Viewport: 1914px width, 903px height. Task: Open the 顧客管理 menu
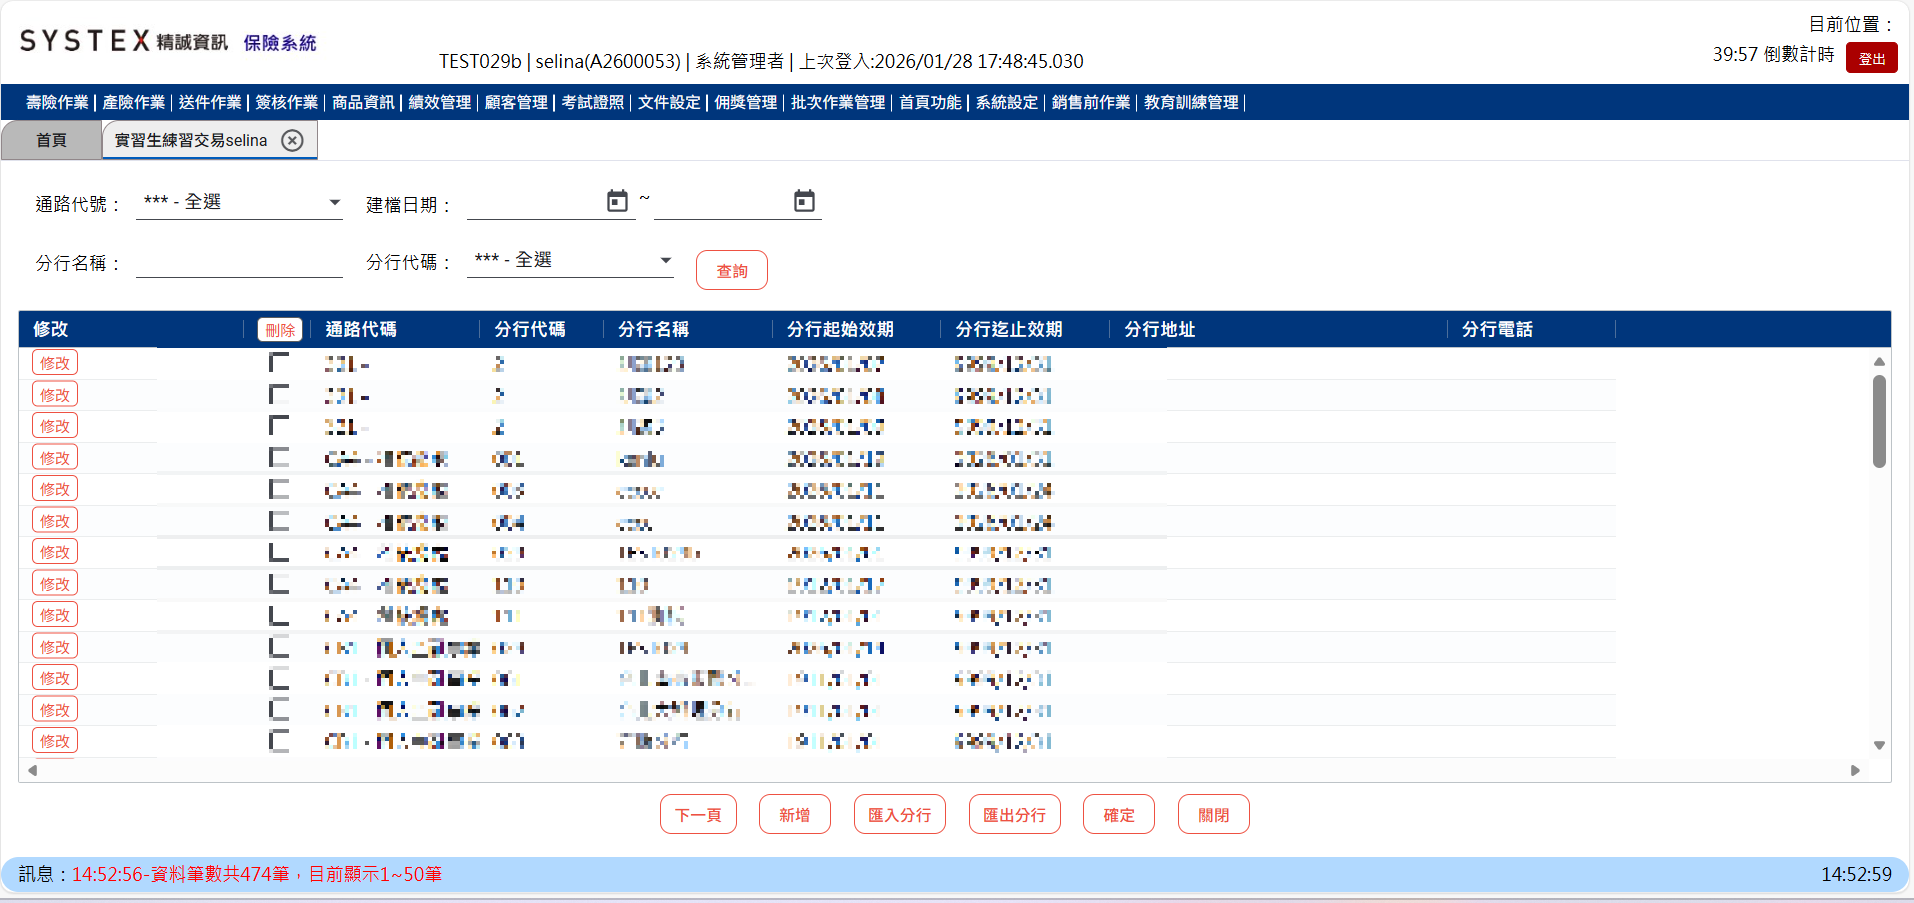click(x=516, y=102)
